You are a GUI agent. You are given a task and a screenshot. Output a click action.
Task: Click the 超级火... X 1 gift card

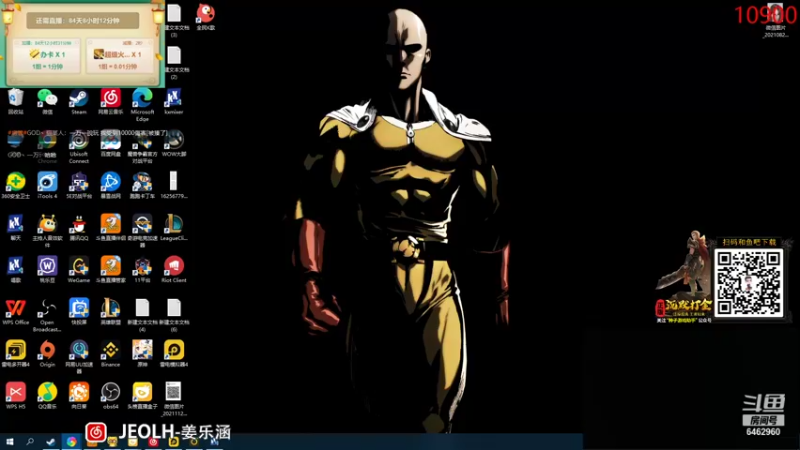click(x=118, y=56)
